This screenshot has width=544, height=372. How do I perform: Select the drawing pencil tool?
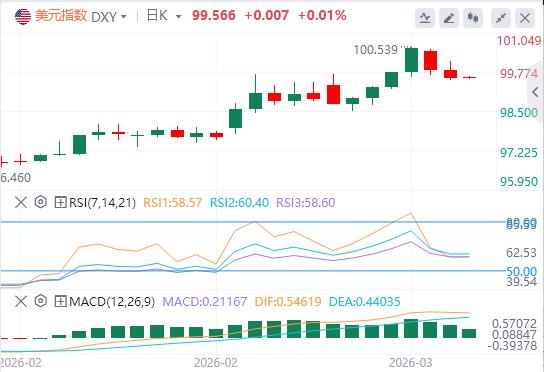coord(449,18)
